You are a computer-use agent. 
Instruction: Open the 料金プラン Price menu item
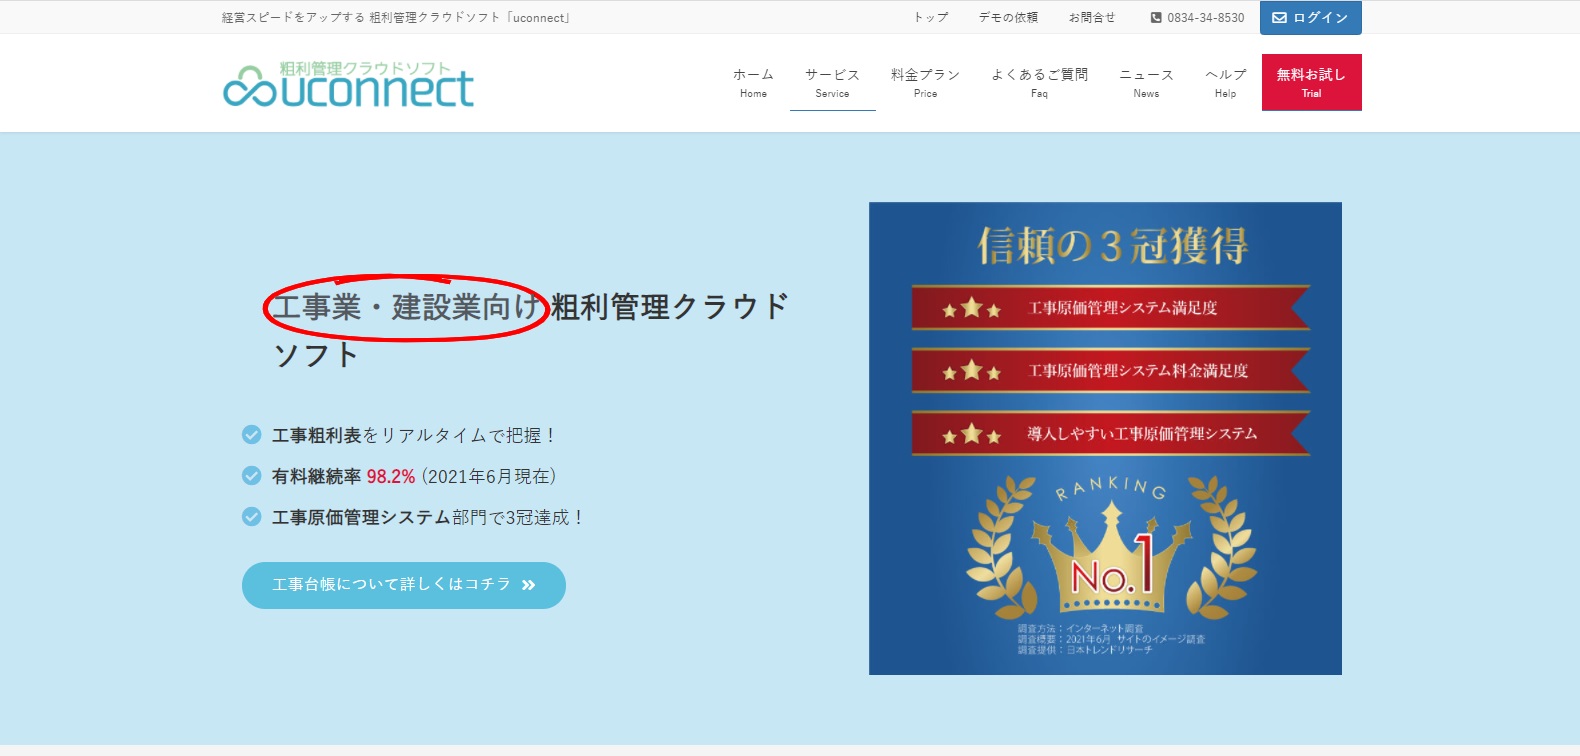coord(925,83)
